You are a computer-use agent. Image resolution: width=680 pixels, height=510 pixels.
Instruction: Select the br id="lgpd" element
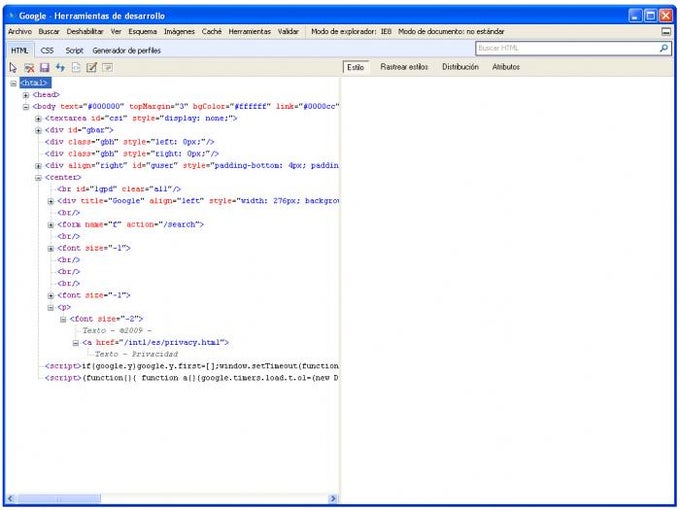(x=119, y=190)
